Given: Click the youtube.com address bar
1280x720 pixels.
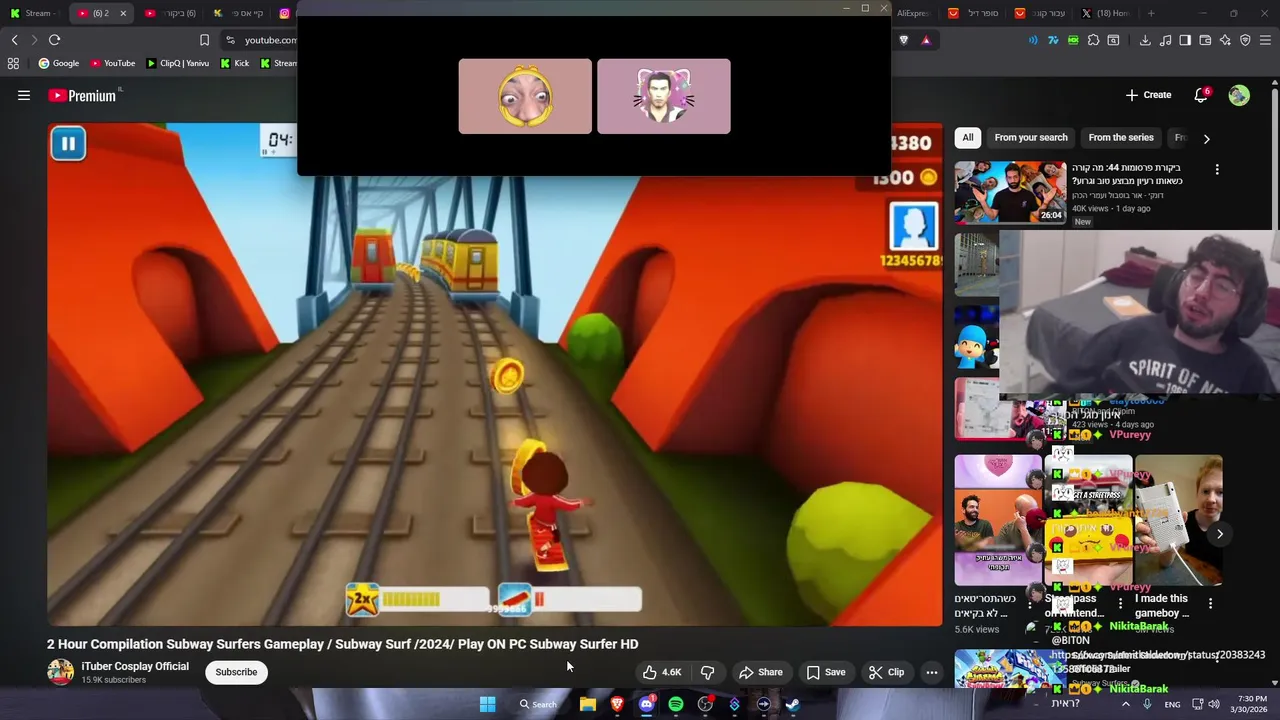Looking at the screenshot, I should pos(270,40).
